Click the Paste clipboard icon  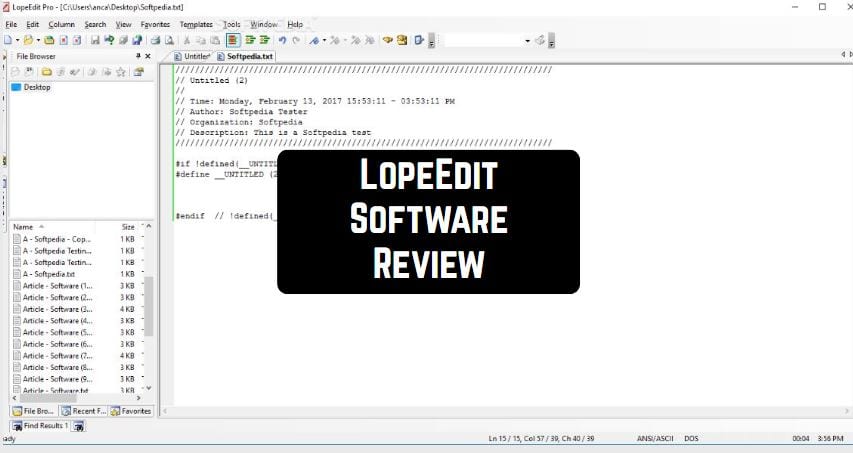[215, 40]
